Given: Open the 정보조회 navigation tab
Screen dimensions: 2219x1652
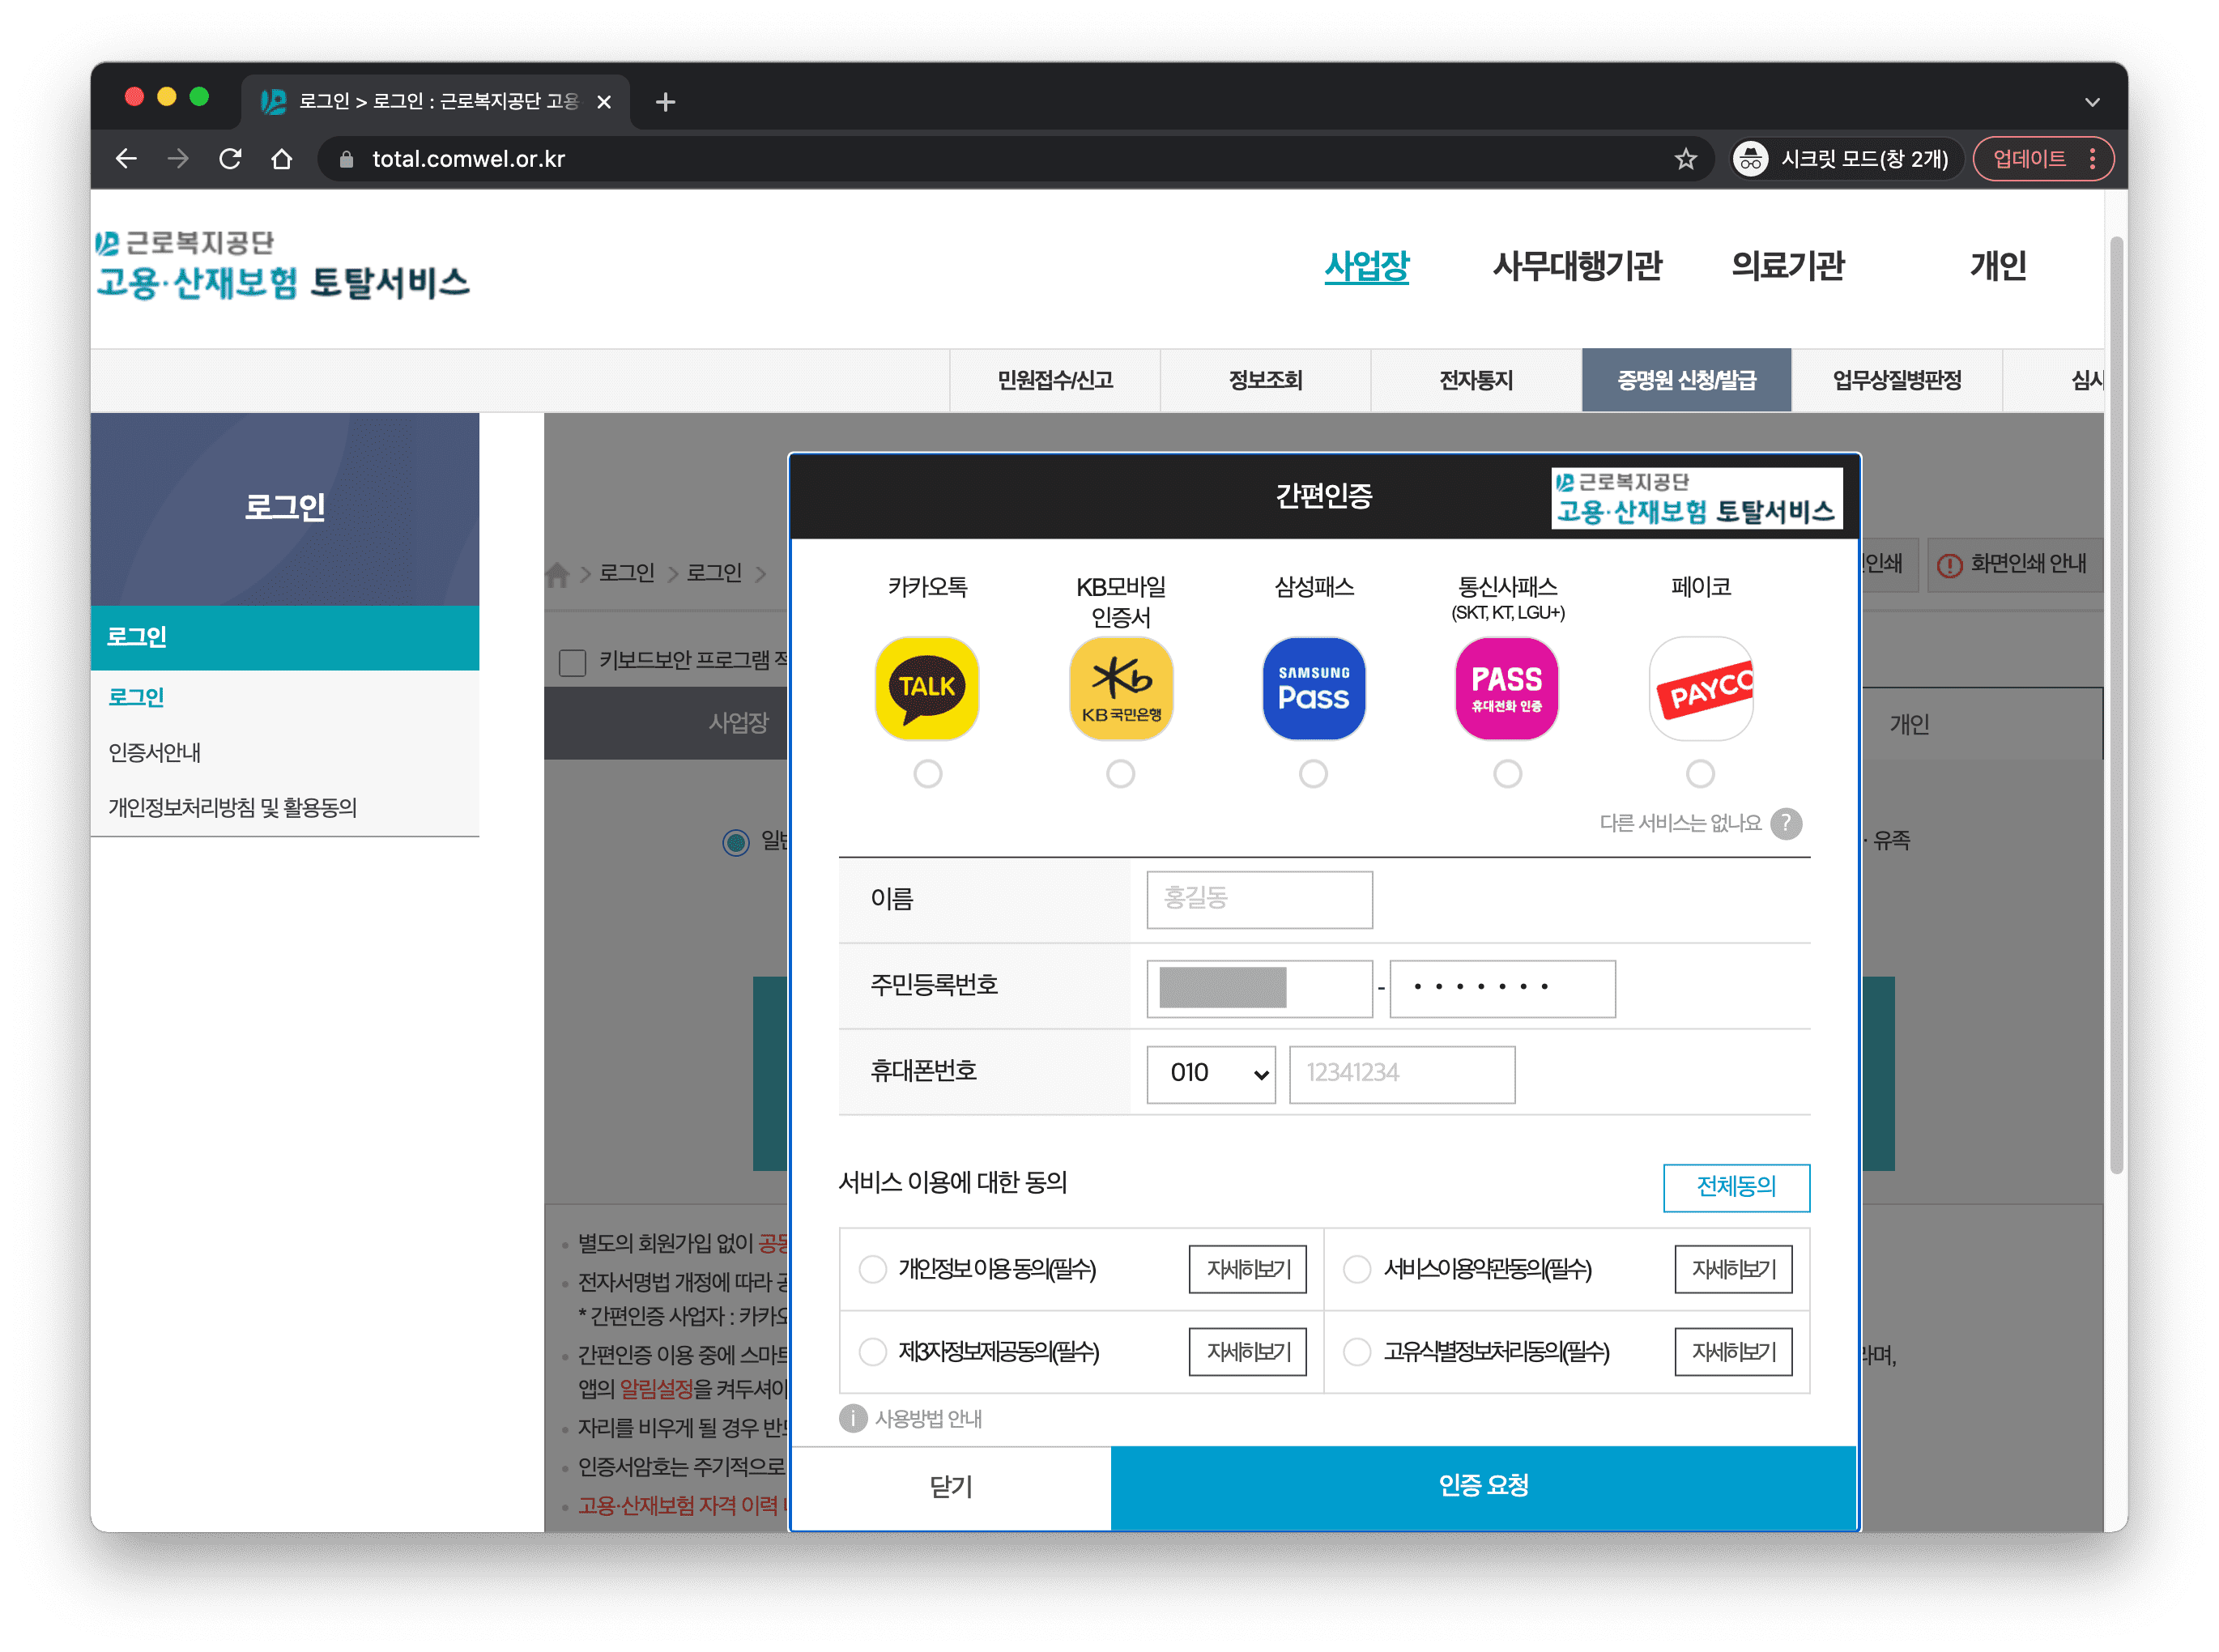Looking at the screenshot, I should [x=1264, y=380].
